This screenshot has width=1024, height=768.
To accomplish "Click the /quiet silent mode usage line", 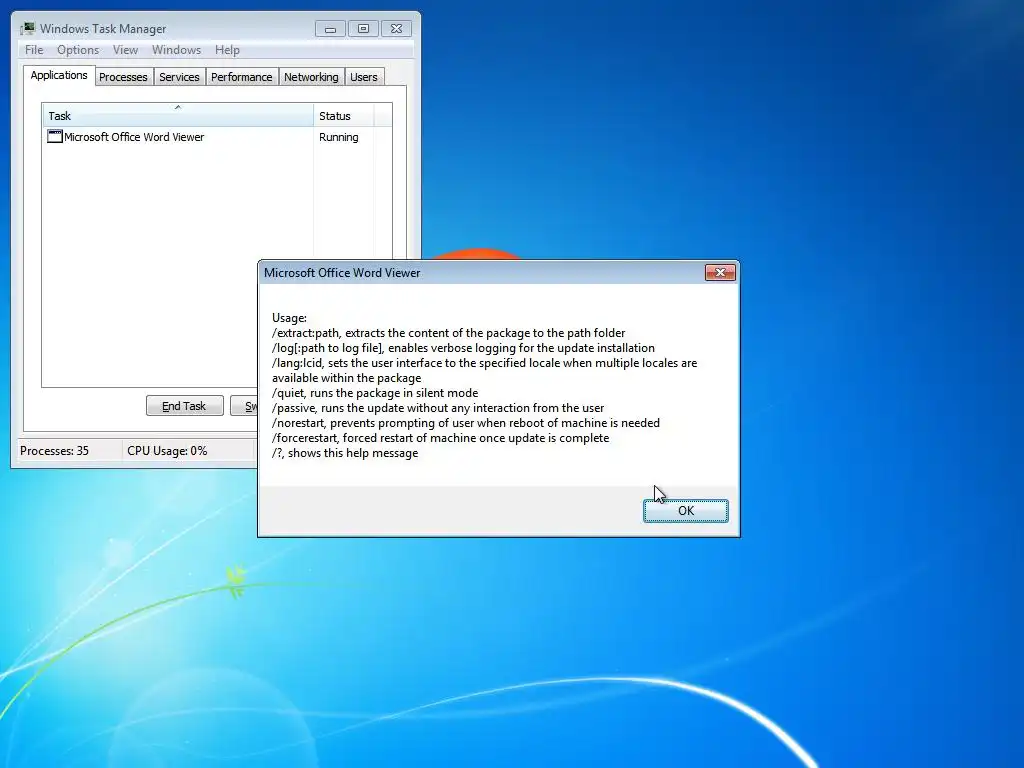I will (375, 392).
